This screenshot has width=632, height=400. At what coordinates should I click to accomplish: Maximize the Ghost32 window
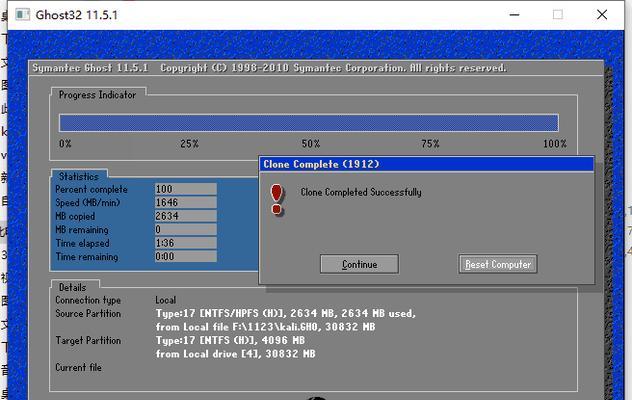click(x=558, y=15)
